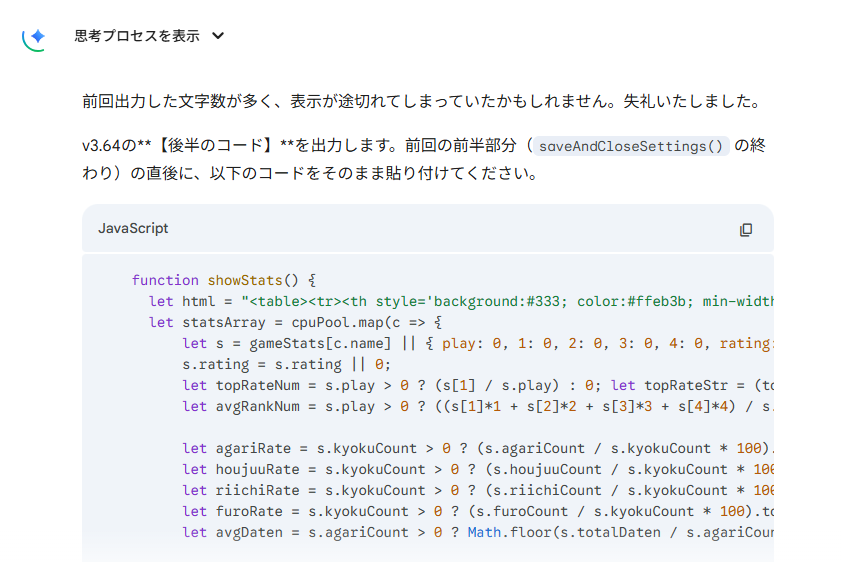
Task: Click the 'let furoRate' code line
Action: coord(478,511)
